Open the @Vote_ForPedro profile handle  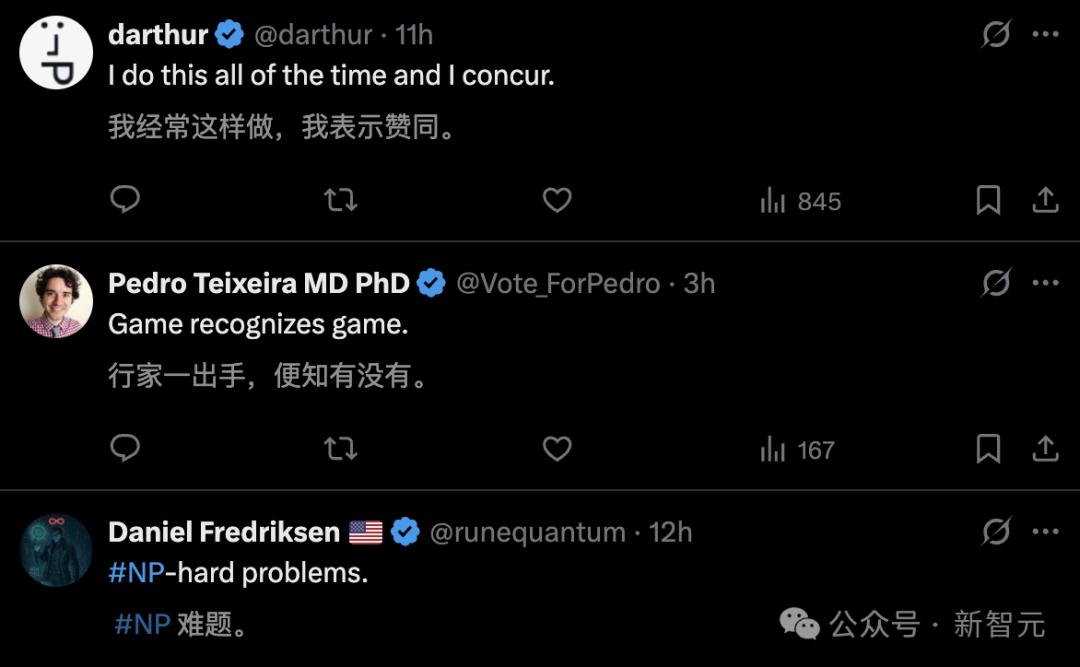[558, 284]
